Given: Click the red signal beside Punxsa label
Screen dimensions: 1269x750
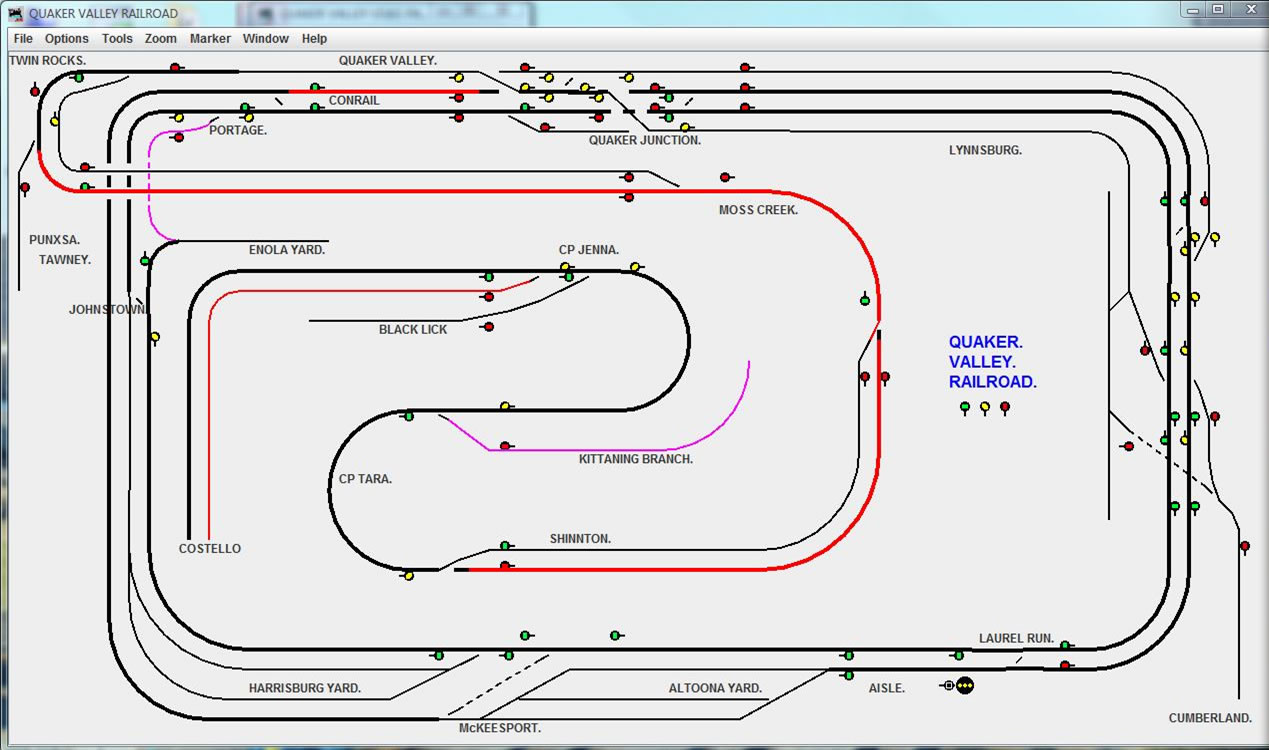Looking at the screenshot, I should pyautogui.click(x=25, y=187).
